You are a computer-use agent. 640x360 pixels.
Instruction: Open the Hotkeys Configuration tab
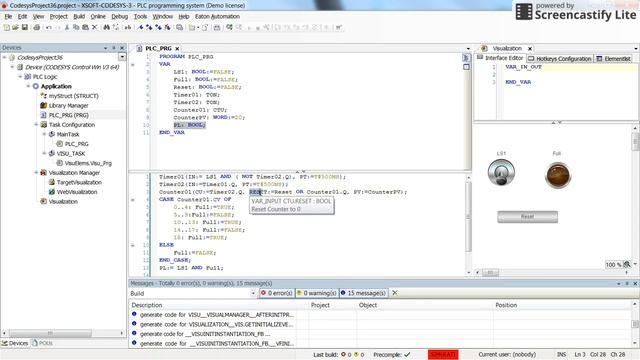560,59
